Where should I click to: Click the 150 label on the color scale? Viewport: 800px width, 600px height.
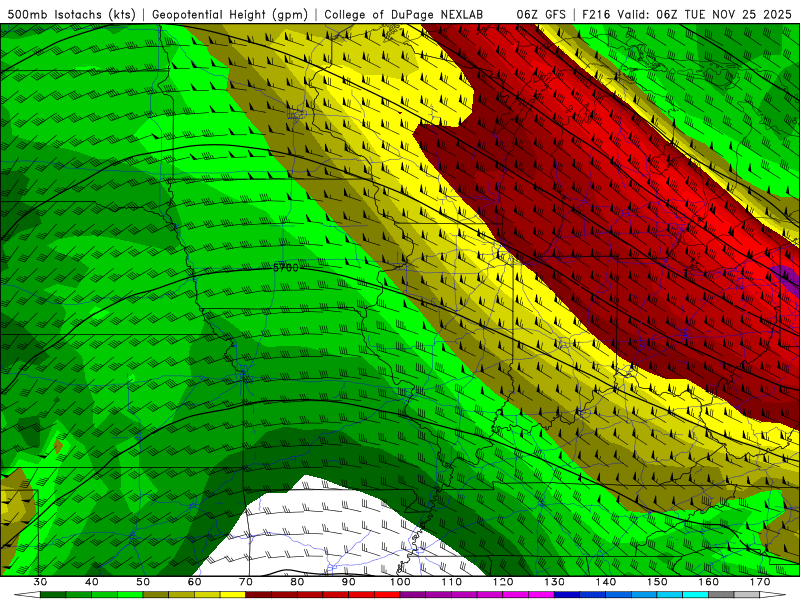click(x=657, y=582)
